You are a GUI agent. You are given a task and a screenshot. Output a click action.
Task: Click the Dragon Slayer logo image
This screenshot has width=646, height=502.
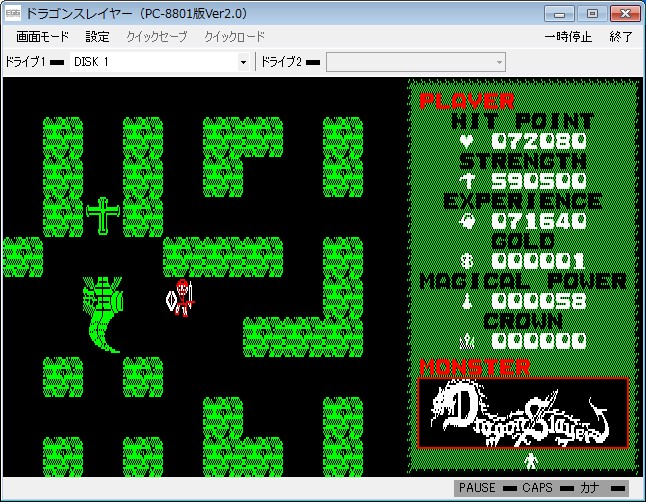coord(523,413)
